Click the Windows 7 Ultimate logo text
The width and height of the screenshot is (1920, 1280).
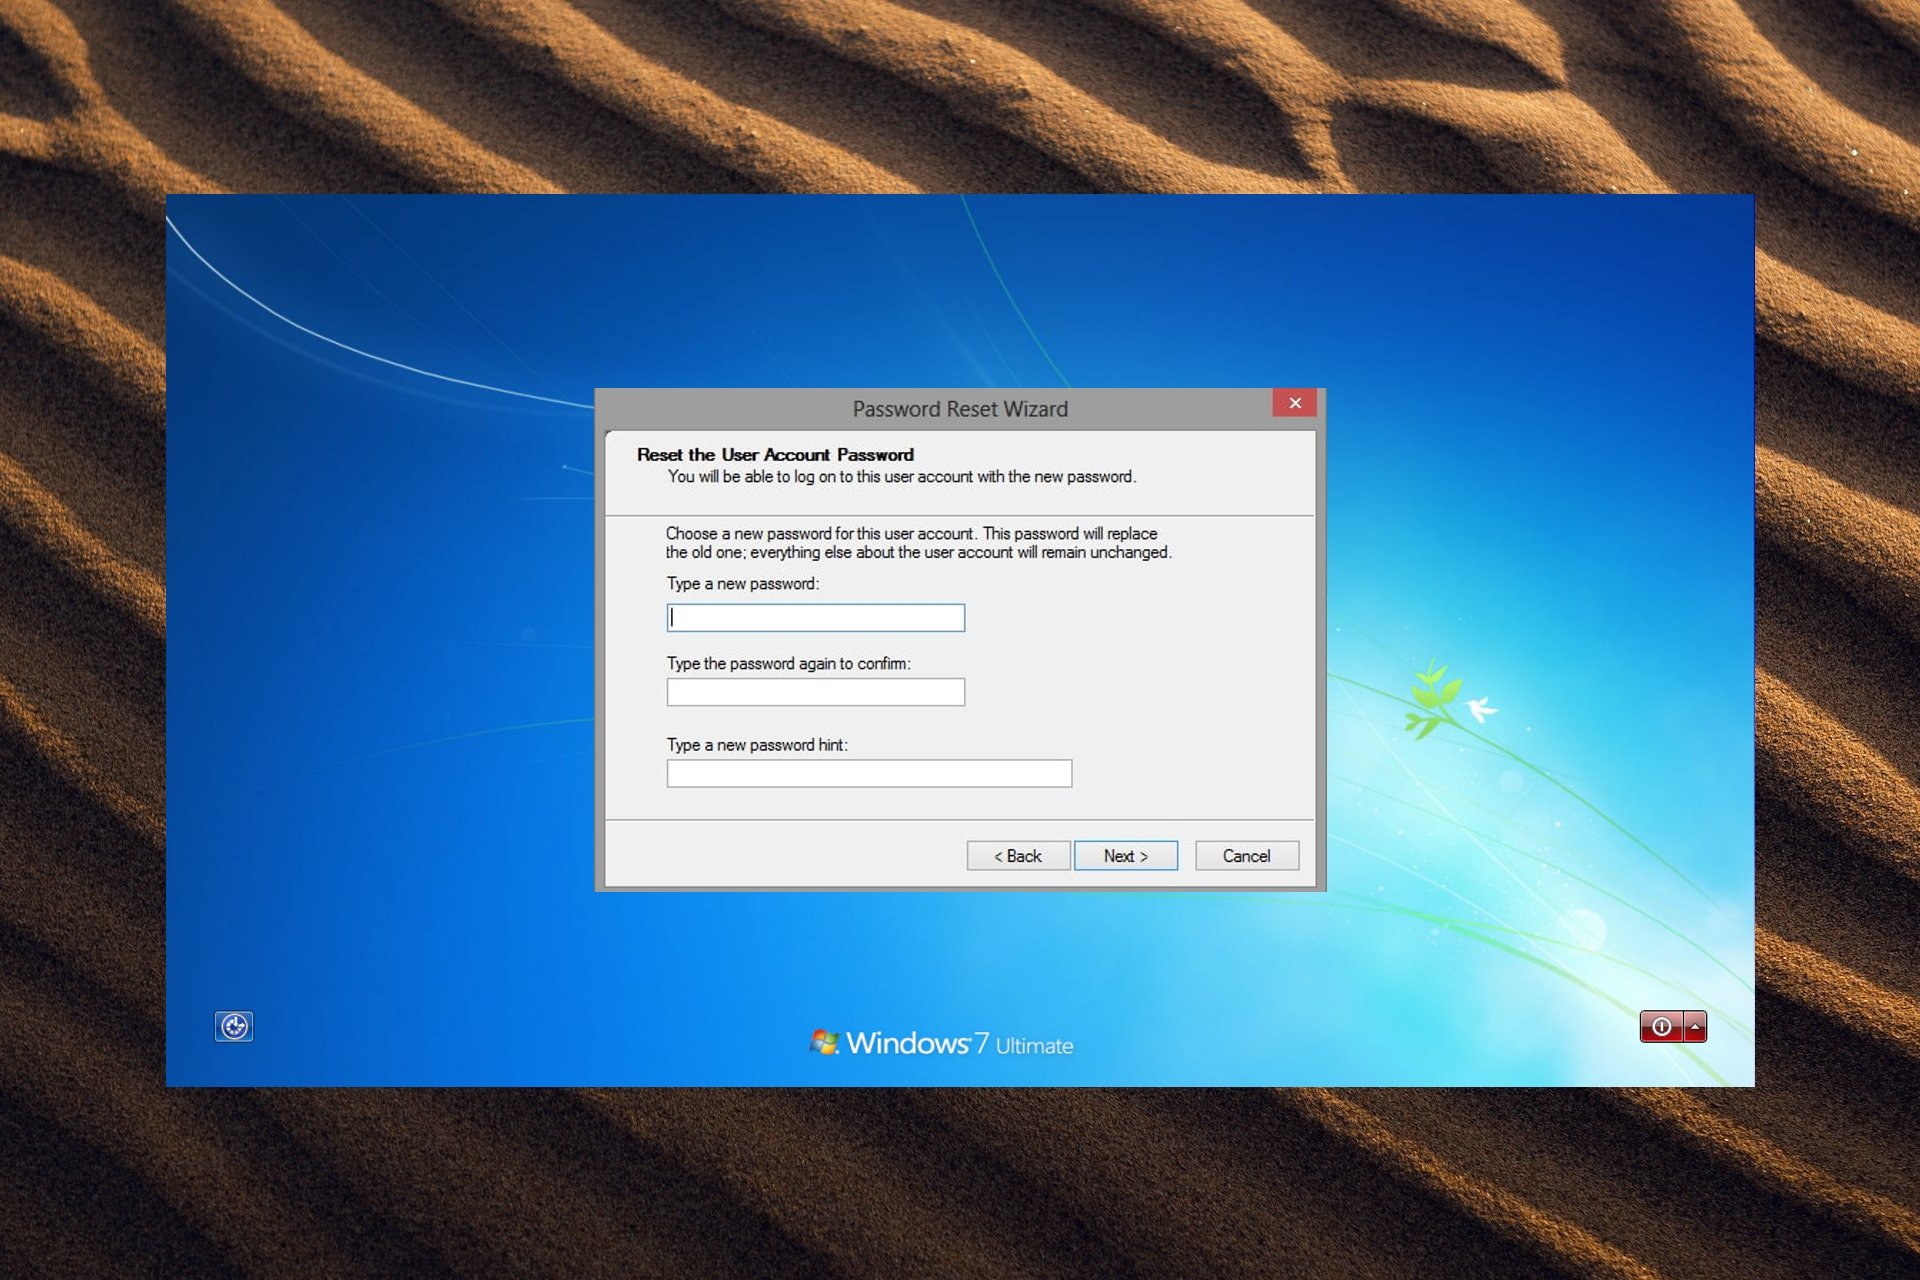click(x=942, y=1044)
